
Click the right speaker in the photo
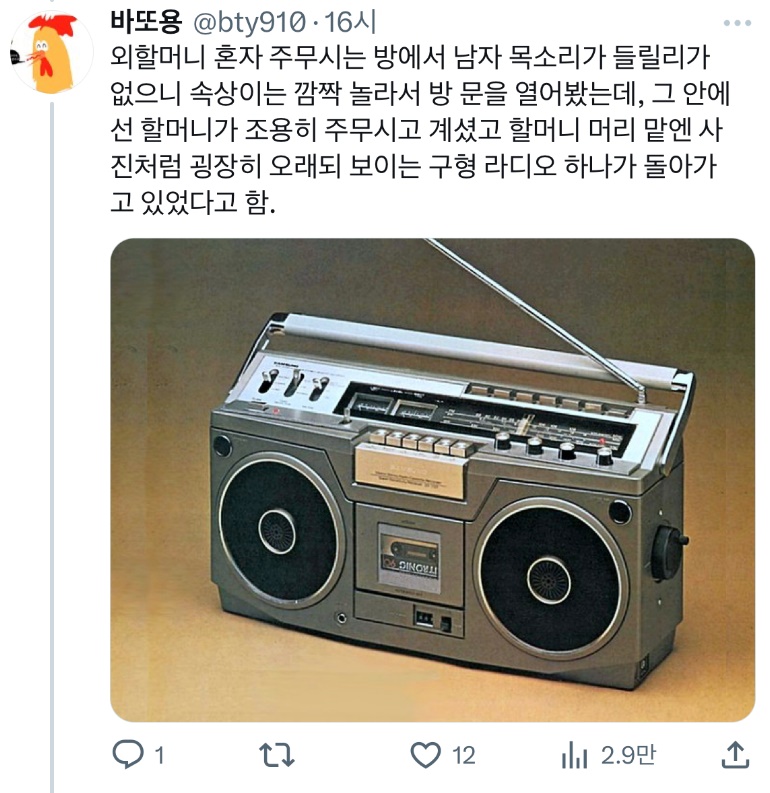click(550, 579)
